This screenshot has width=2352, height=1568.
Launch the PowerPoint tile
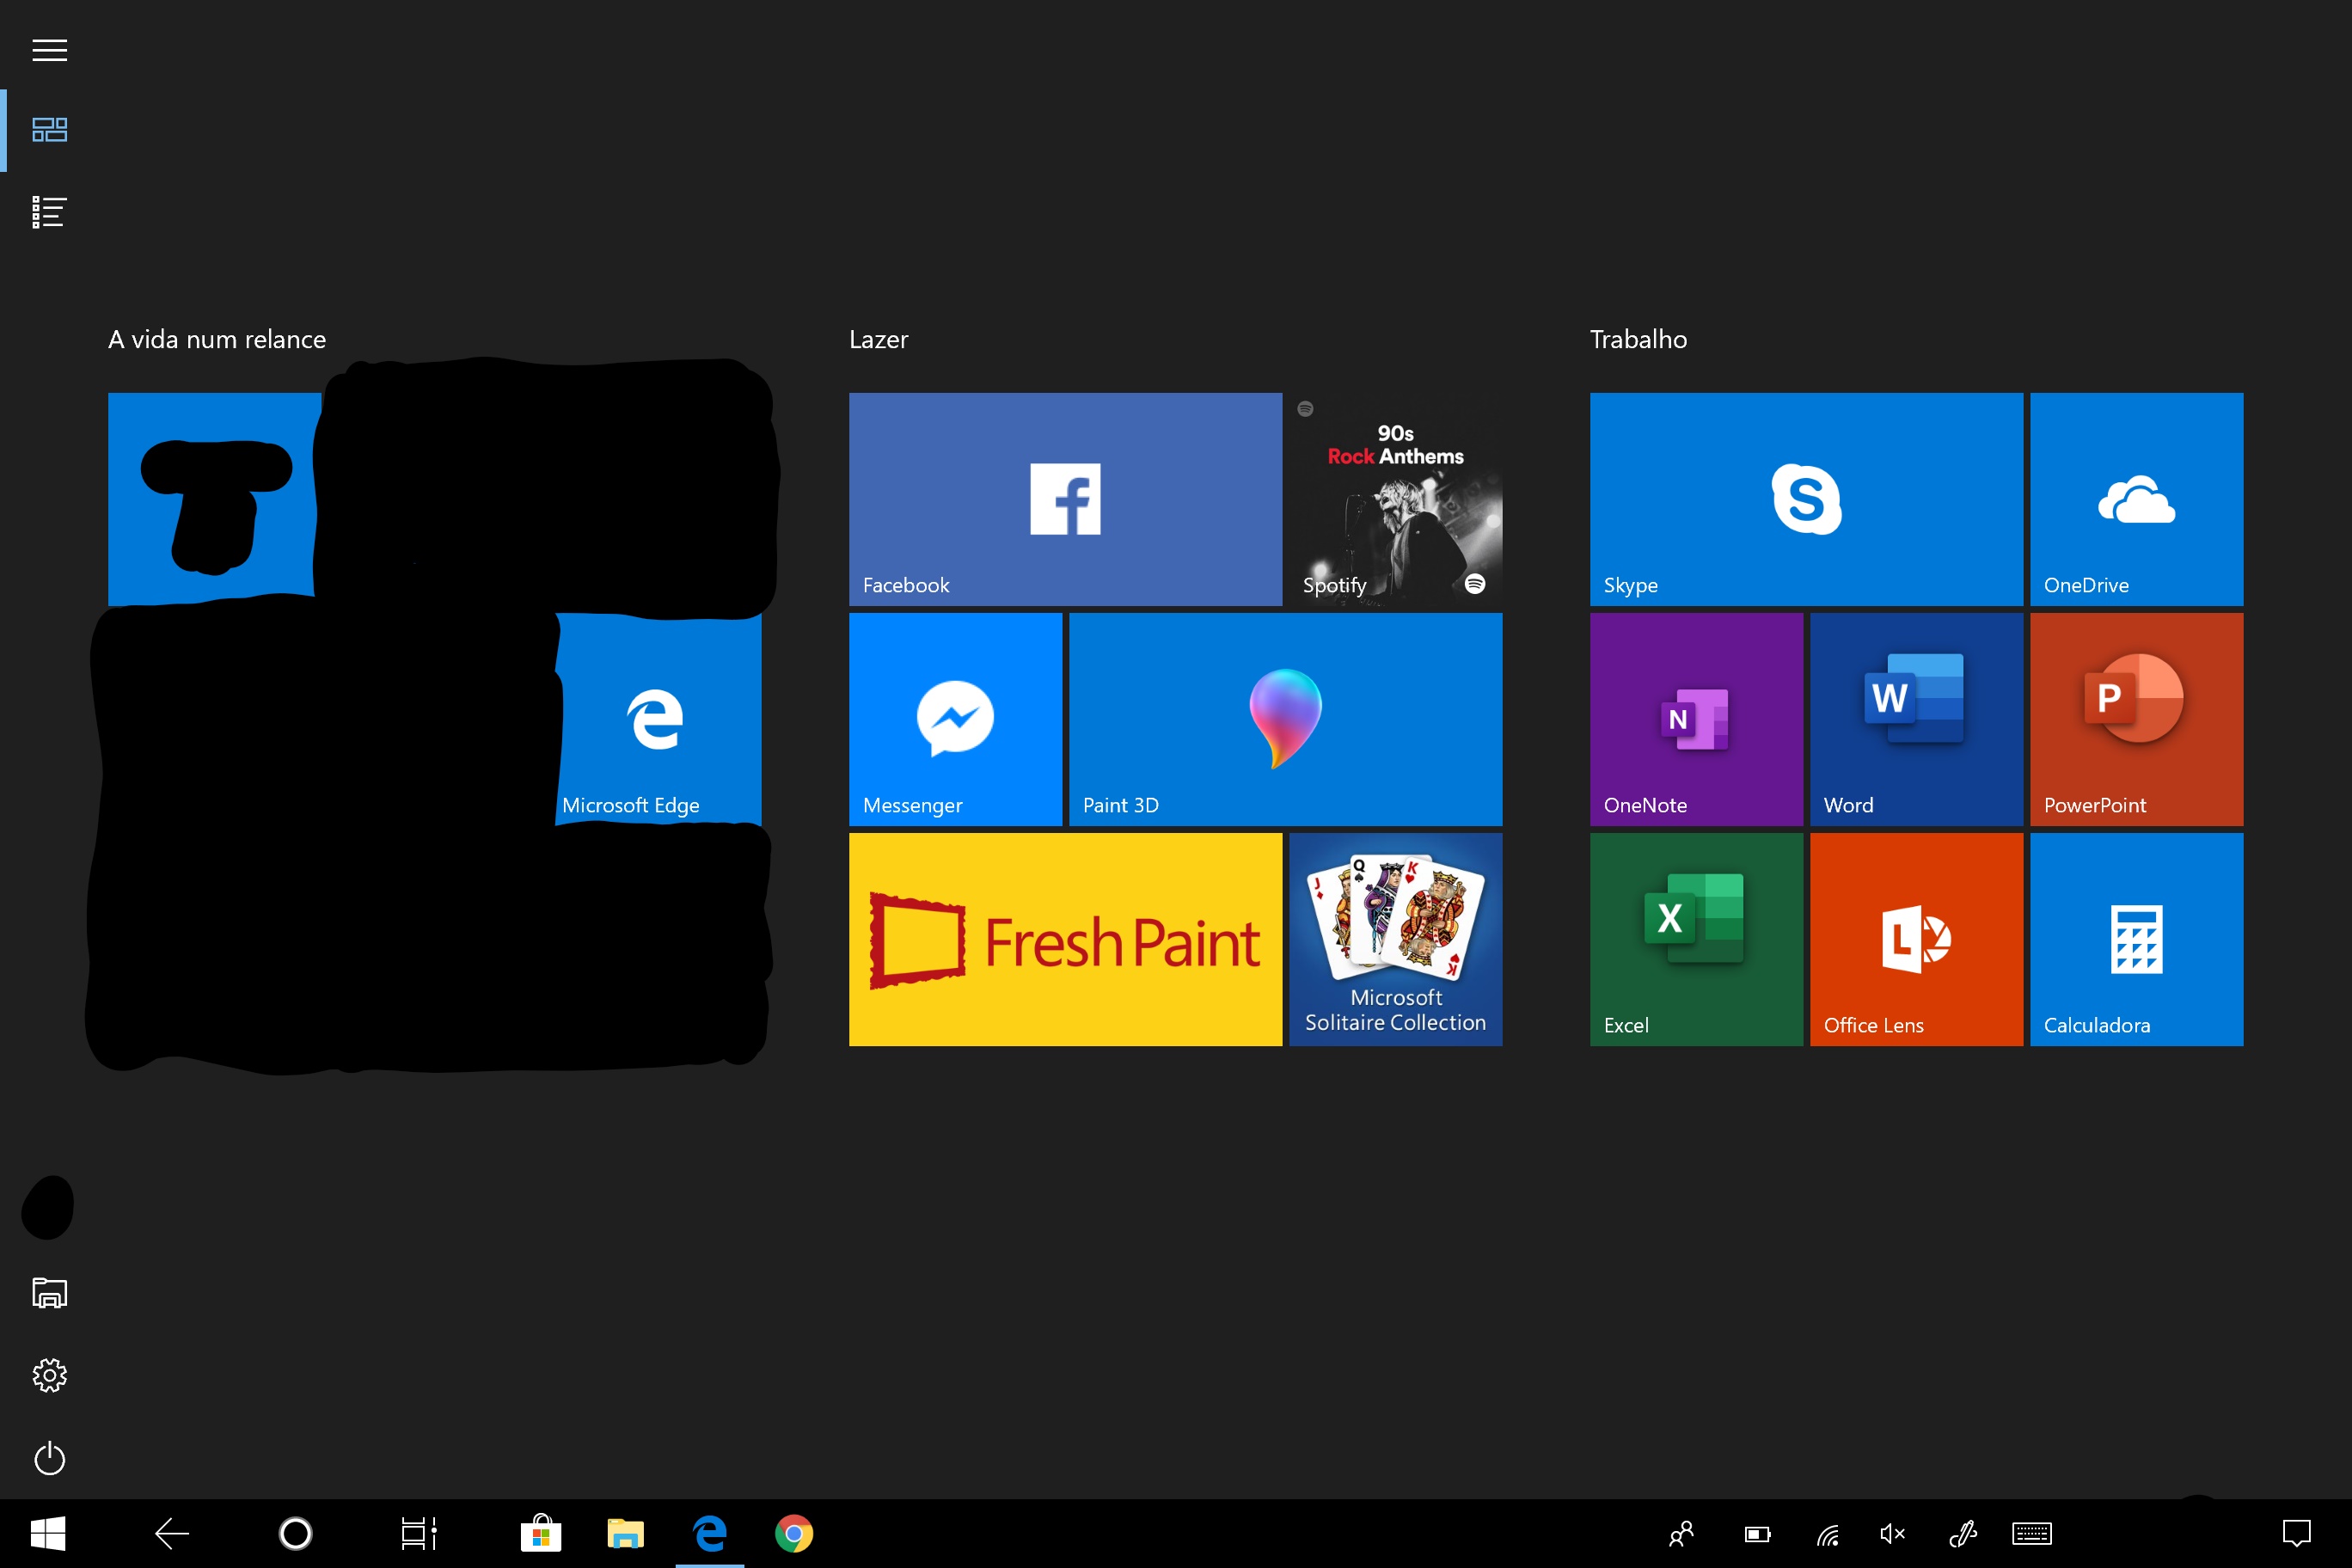point(2136,719)
